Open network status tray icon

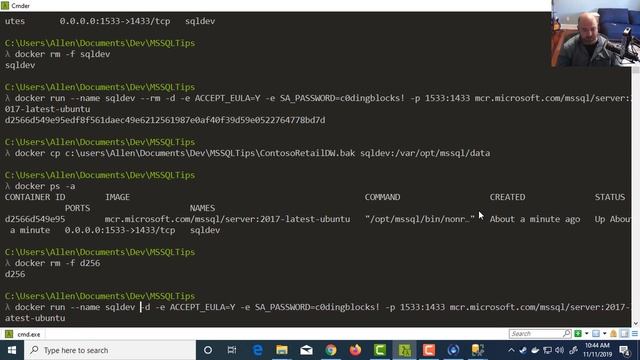click(547, 350)
